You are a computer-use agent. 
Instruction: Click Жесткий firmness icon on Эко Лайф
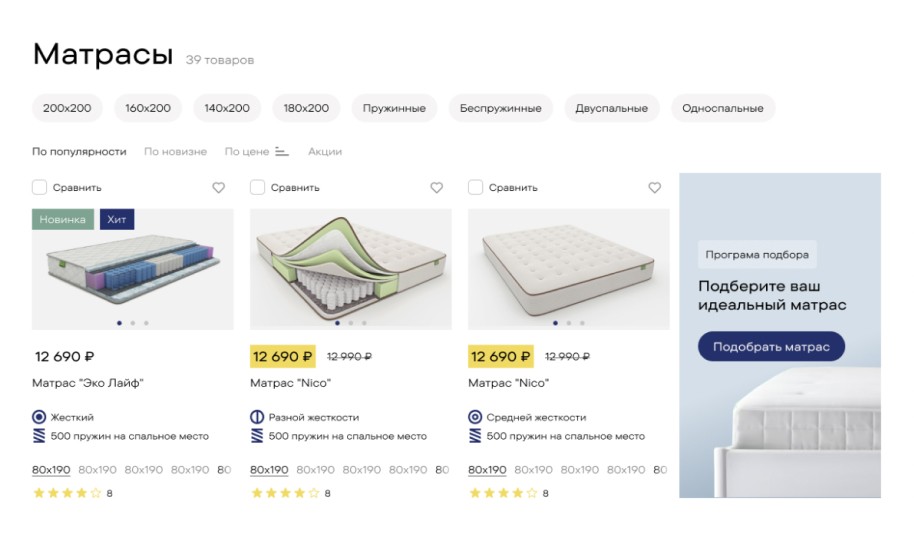(39, 417)
